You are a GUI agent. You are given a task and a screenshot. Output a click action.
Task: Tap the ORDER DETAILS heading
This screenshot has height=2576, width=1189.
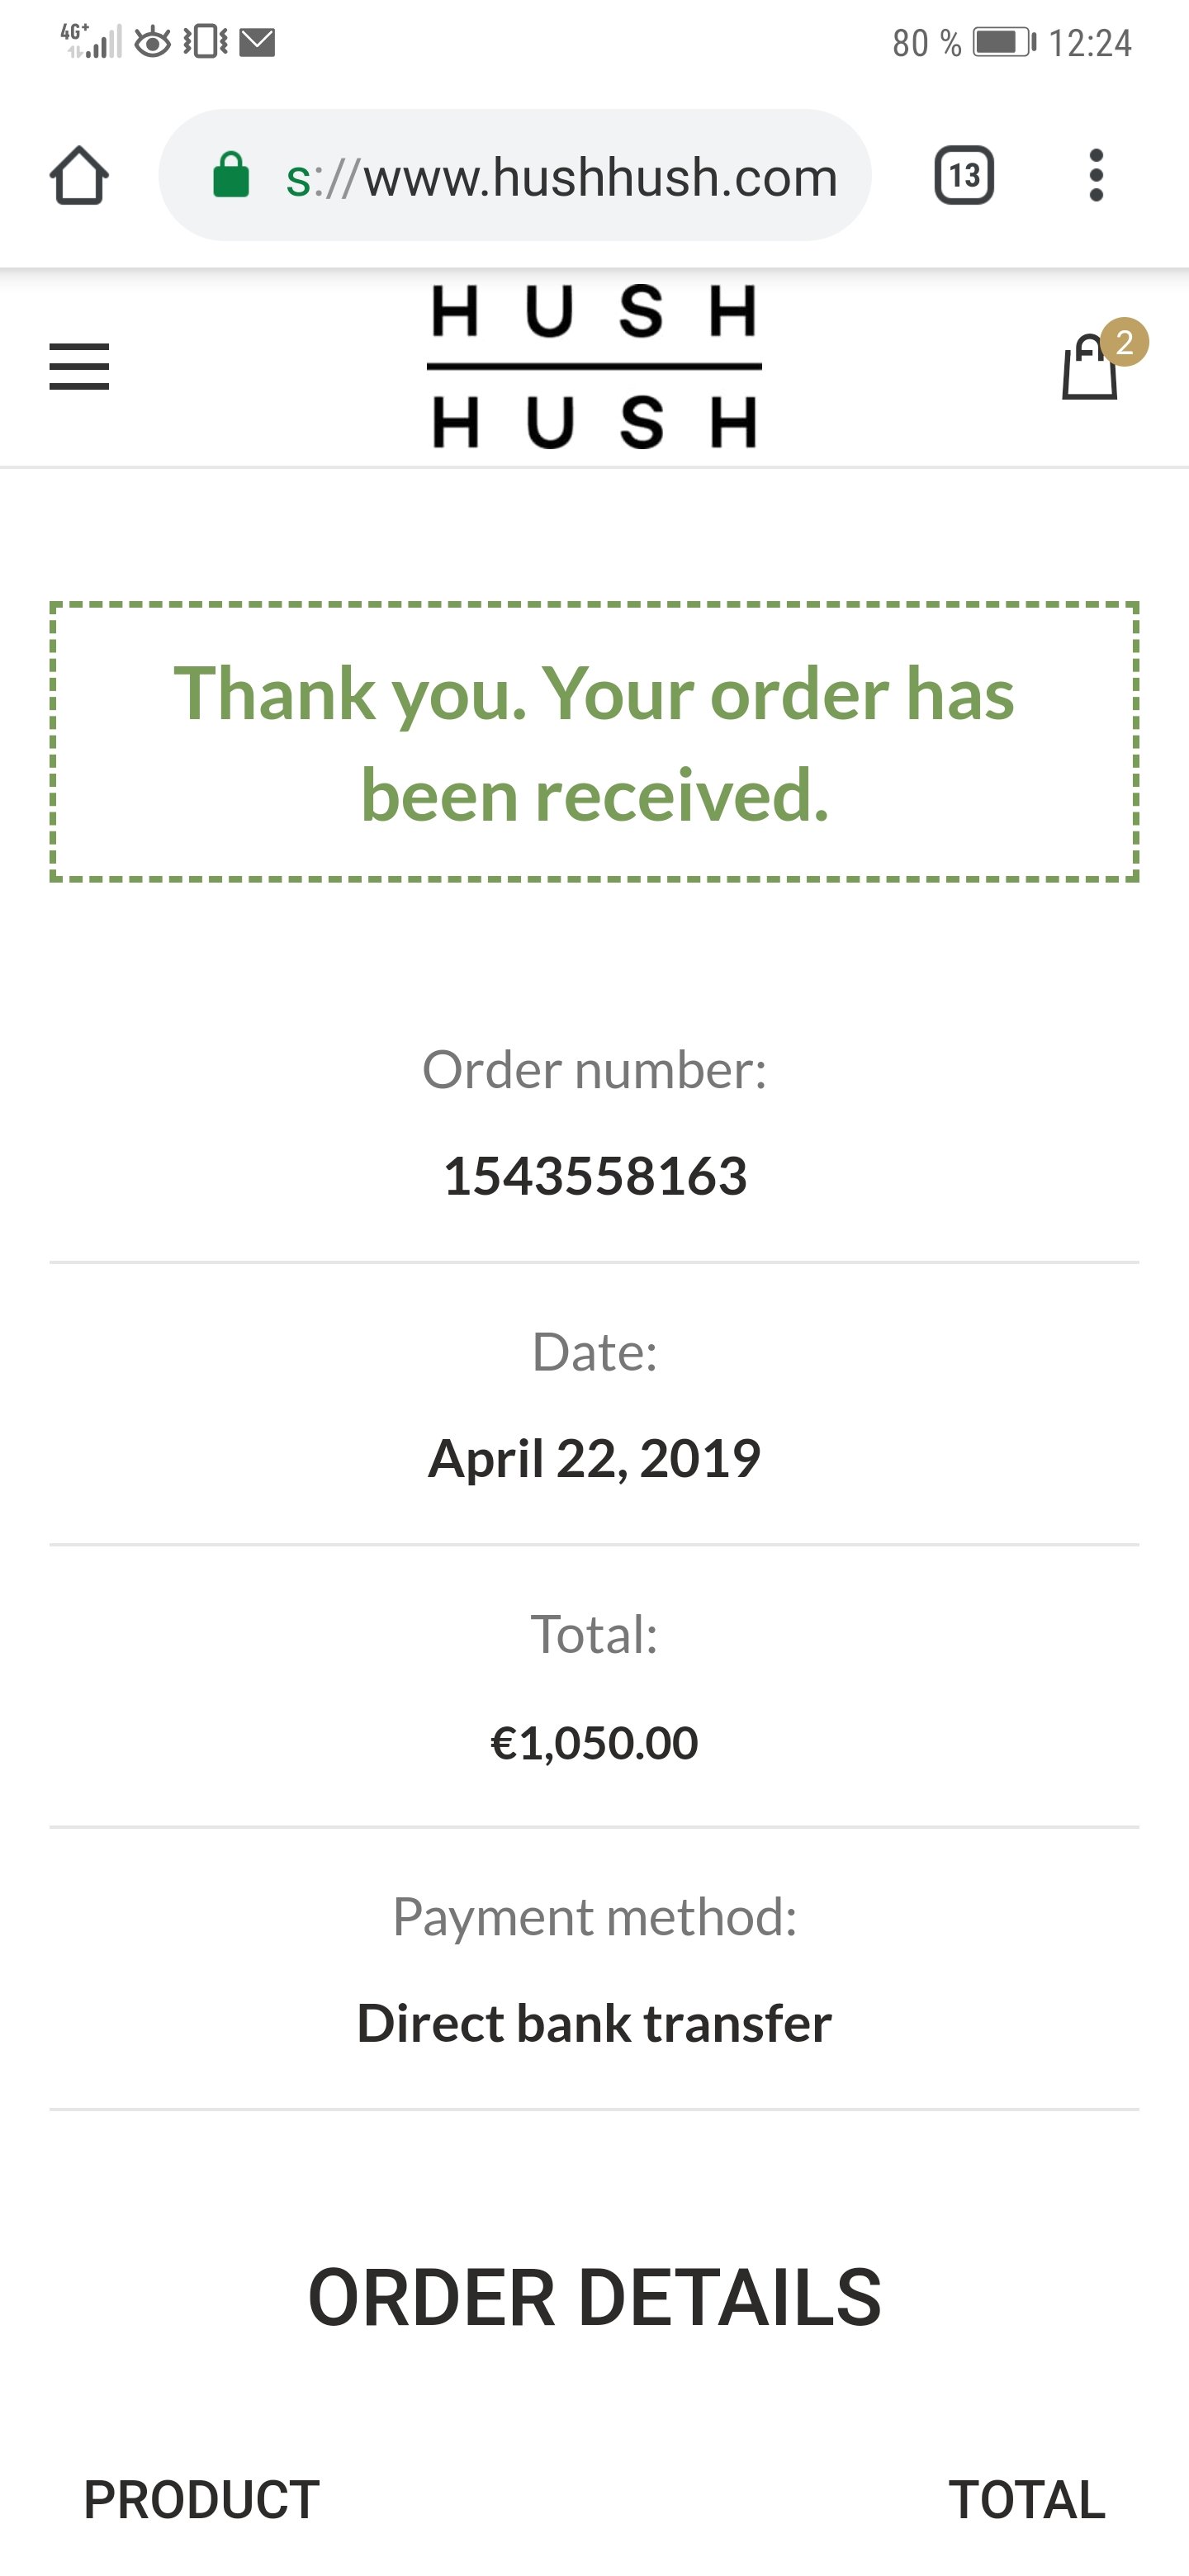pyautogui.click(x=594, y=2298)
